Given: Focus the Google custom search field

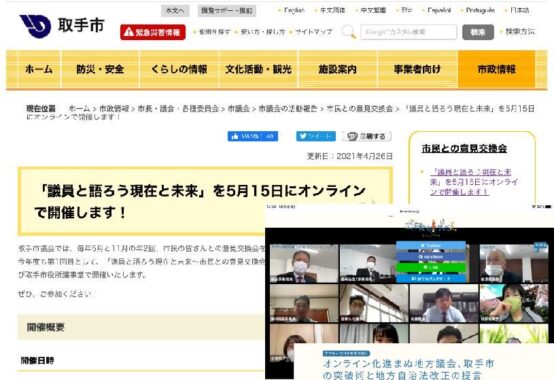Looking at the screenshot, I should pos(408,32).
